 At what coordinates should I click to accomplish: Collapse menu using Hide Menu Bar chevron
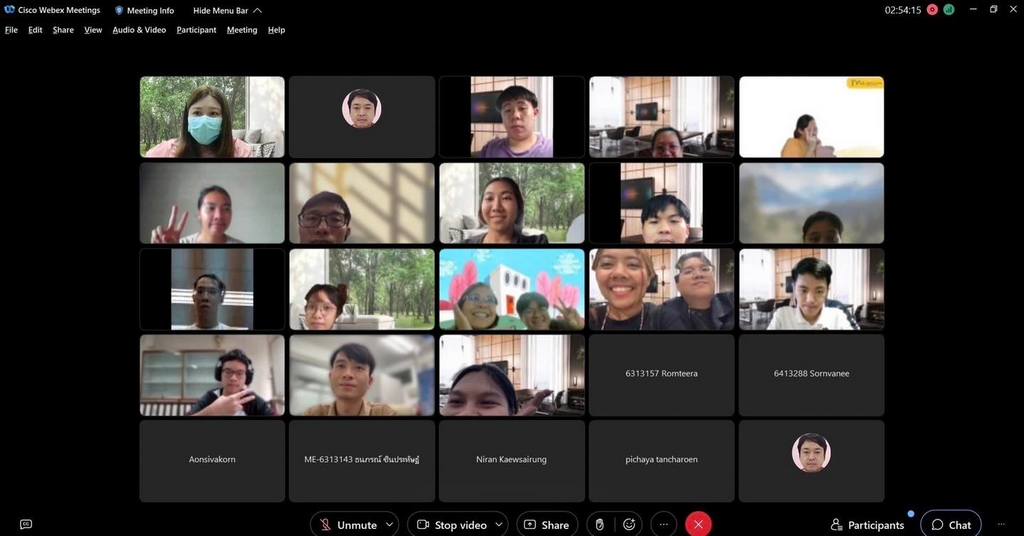(x=257, y=10)
